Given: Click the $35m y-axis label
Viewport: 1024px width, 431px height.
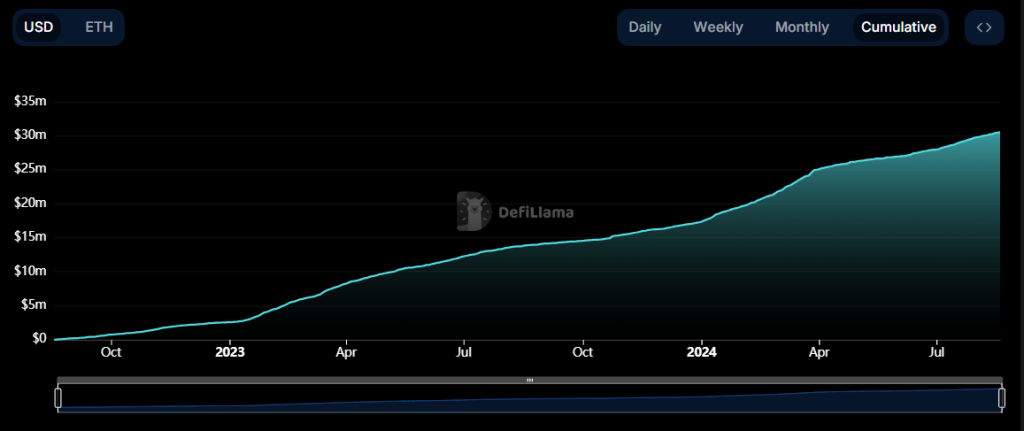Looking at the screenshot, I should pos(31,101).
